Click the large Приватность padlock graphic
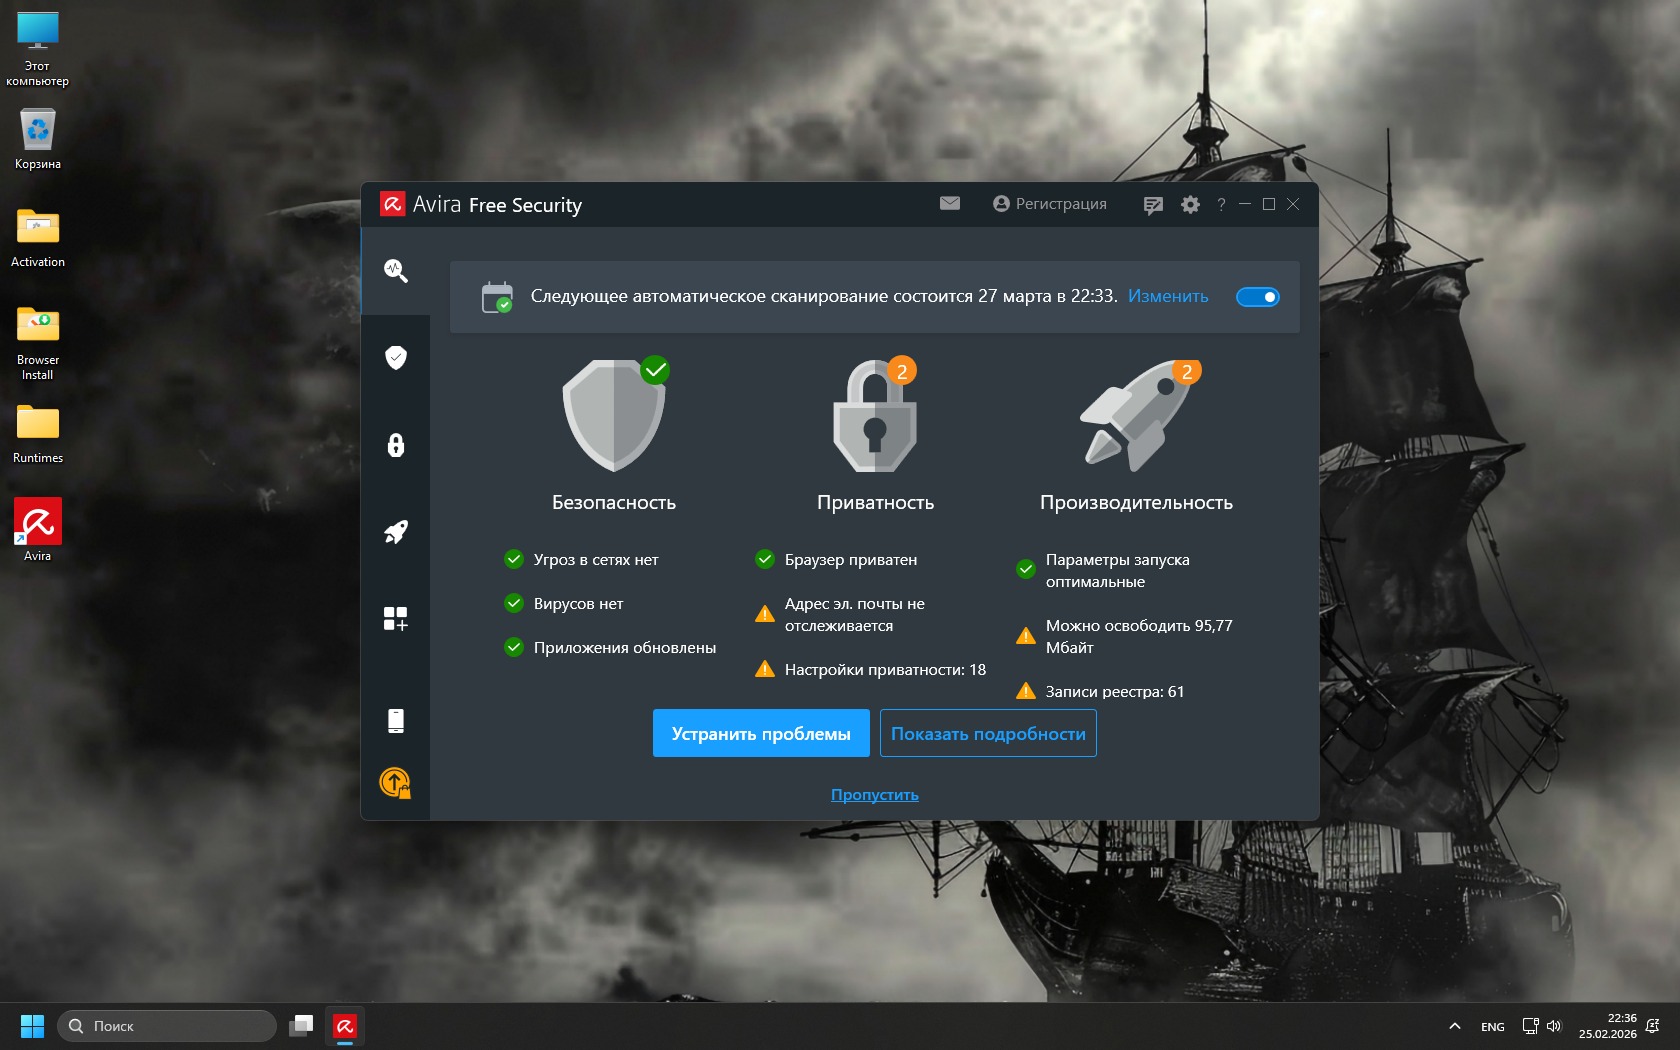Image resolution: width=1680 pixels, height=1050 pixels. pos(875,418)
